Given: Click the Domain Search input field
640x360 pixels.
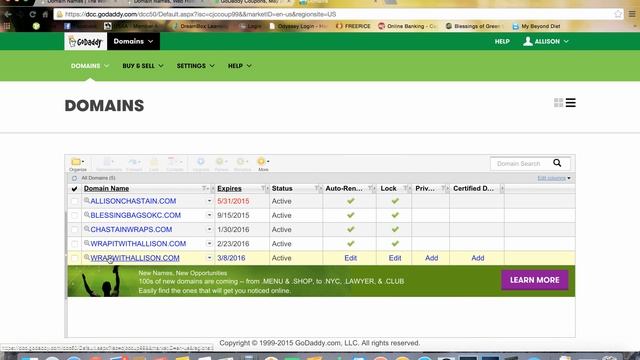Looking at the screenshot, I should coord(520,163).
